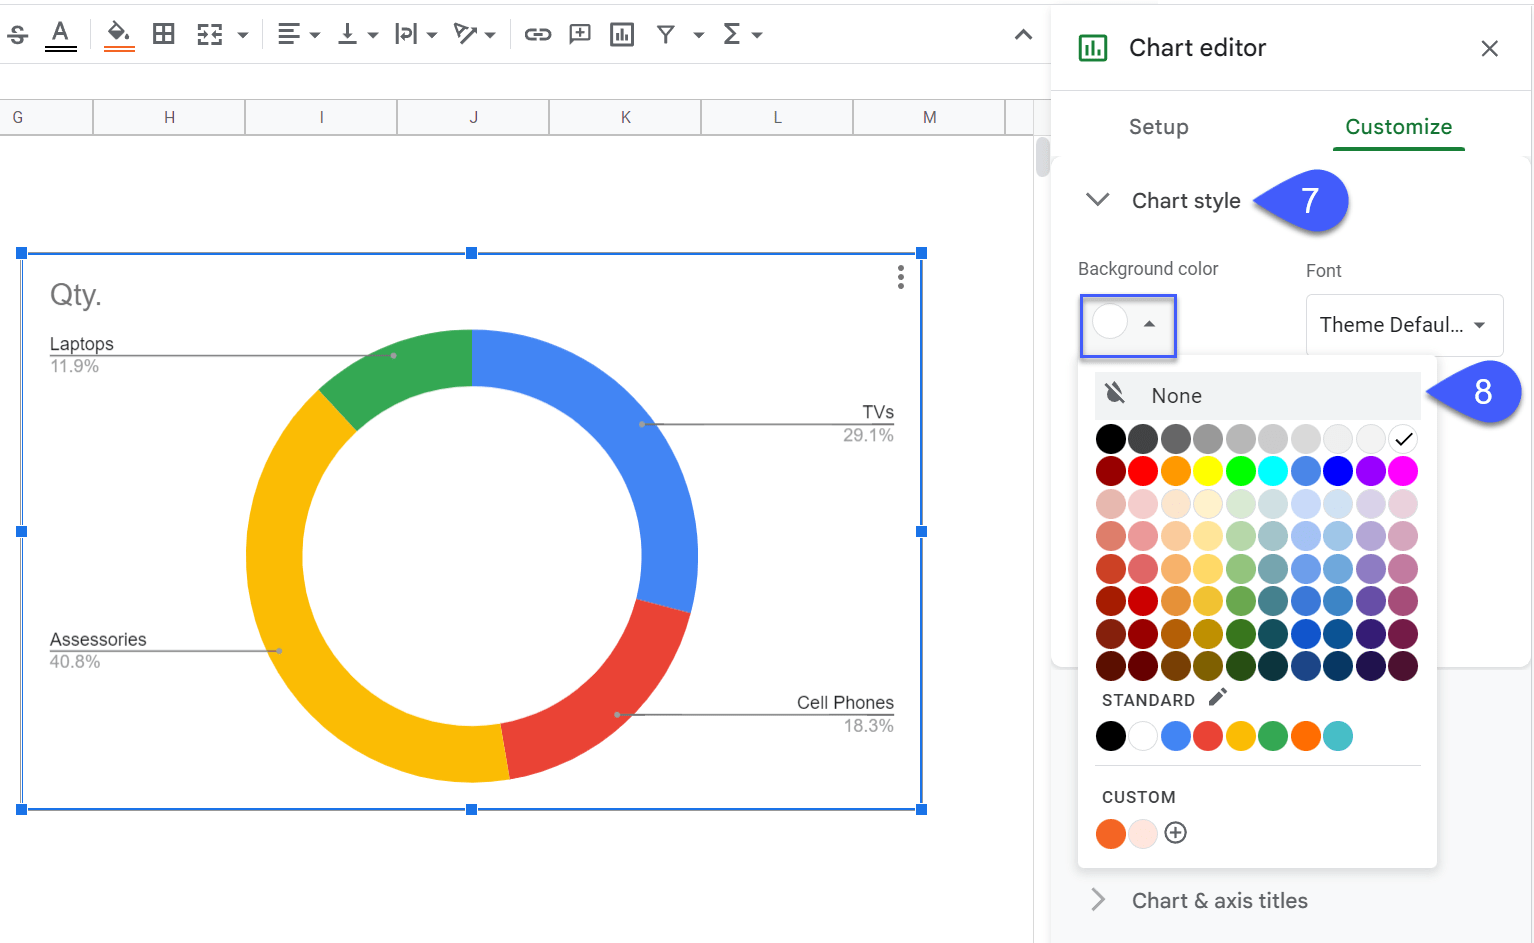1534x943 pixels.
Task: Open the text wrapping menu
Action: [415, 35]
